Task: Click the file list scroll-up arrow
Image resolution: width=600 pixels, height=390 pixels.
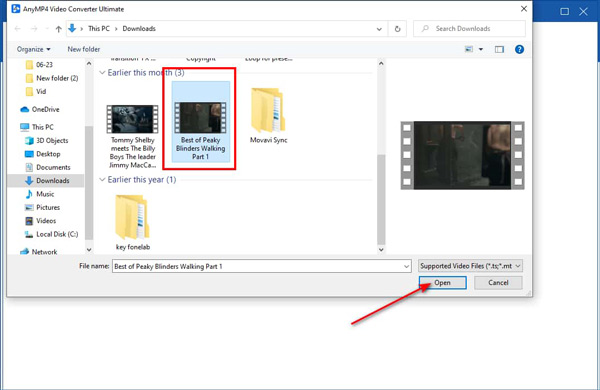Action: tap(381, 64)
